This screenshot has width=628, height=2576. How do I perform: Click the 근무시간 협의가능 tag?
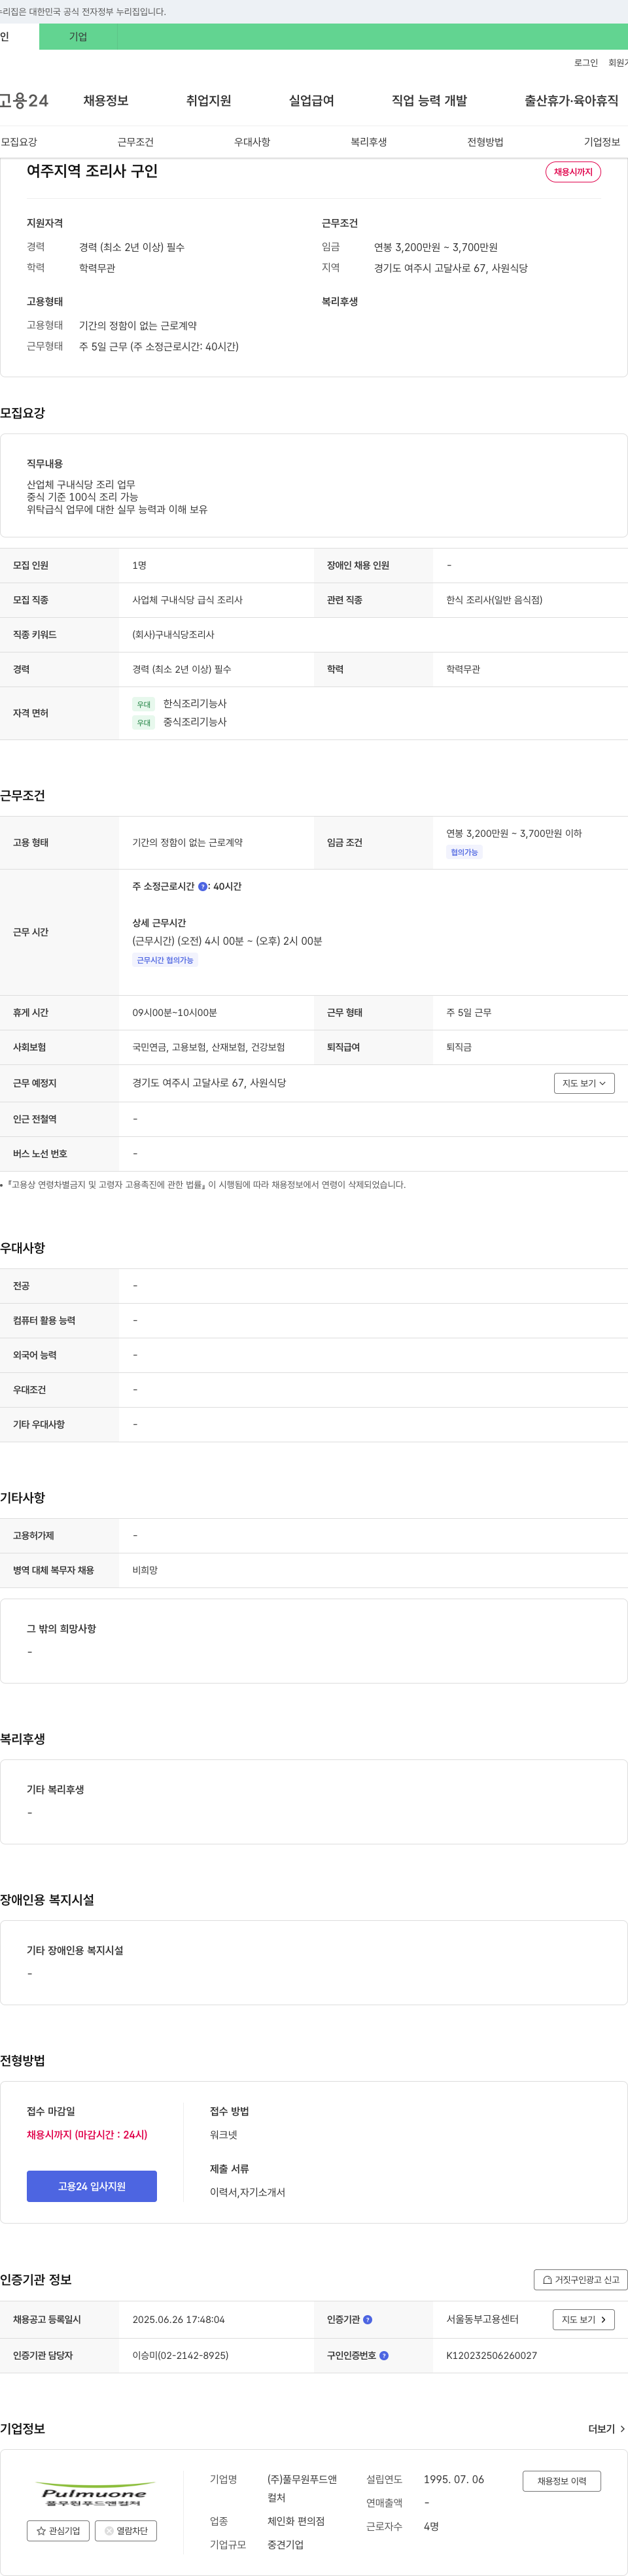tap(165, 960)
